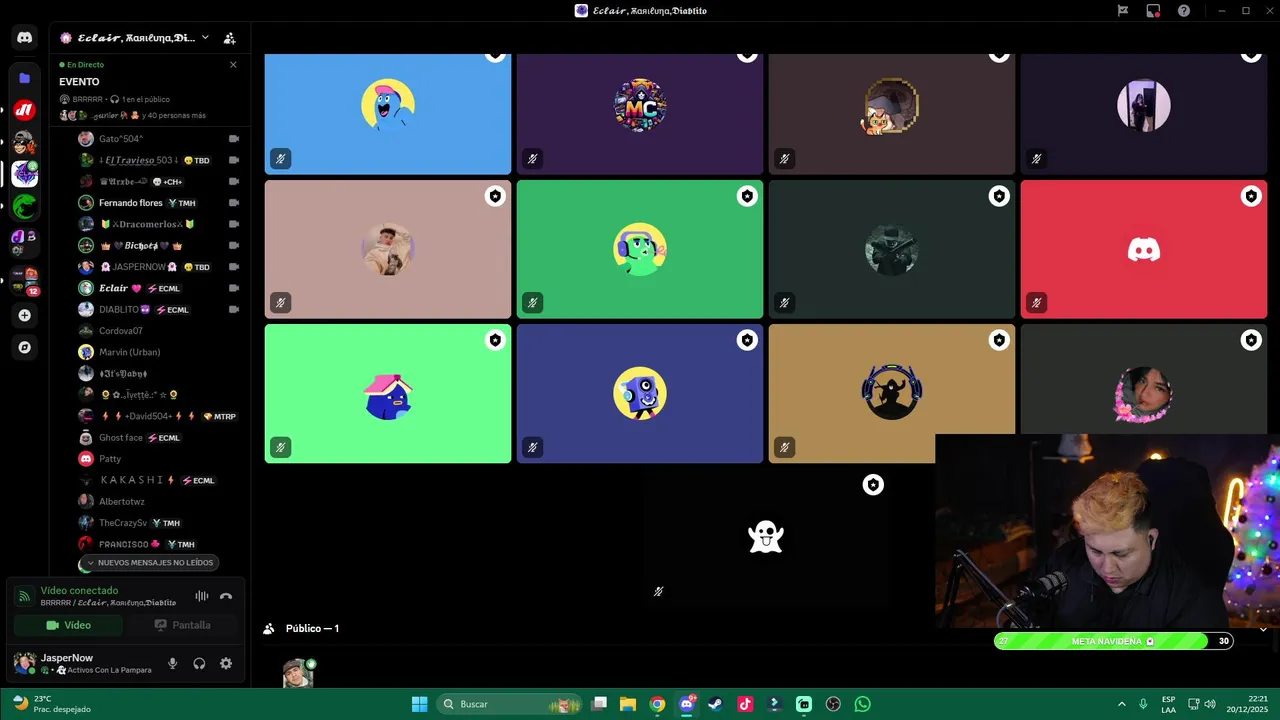Open WhatsApp from the Windows taskbar
The height and width of the screenshot is (720, 1280).
(x=862, y=704)
